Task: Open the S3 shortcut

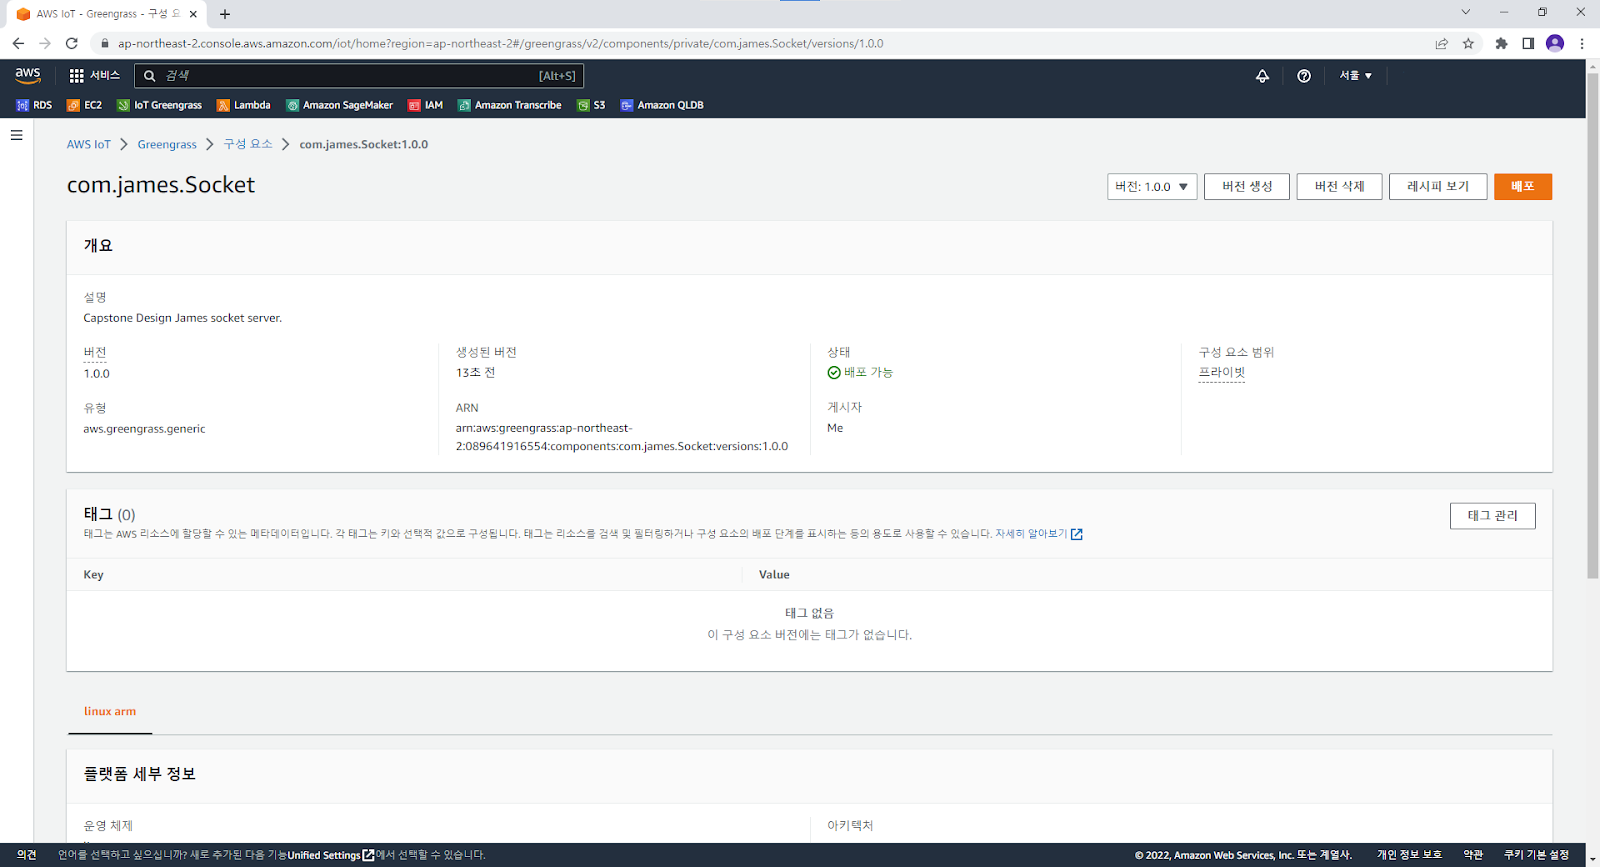Action: click(x=591, y=105)
